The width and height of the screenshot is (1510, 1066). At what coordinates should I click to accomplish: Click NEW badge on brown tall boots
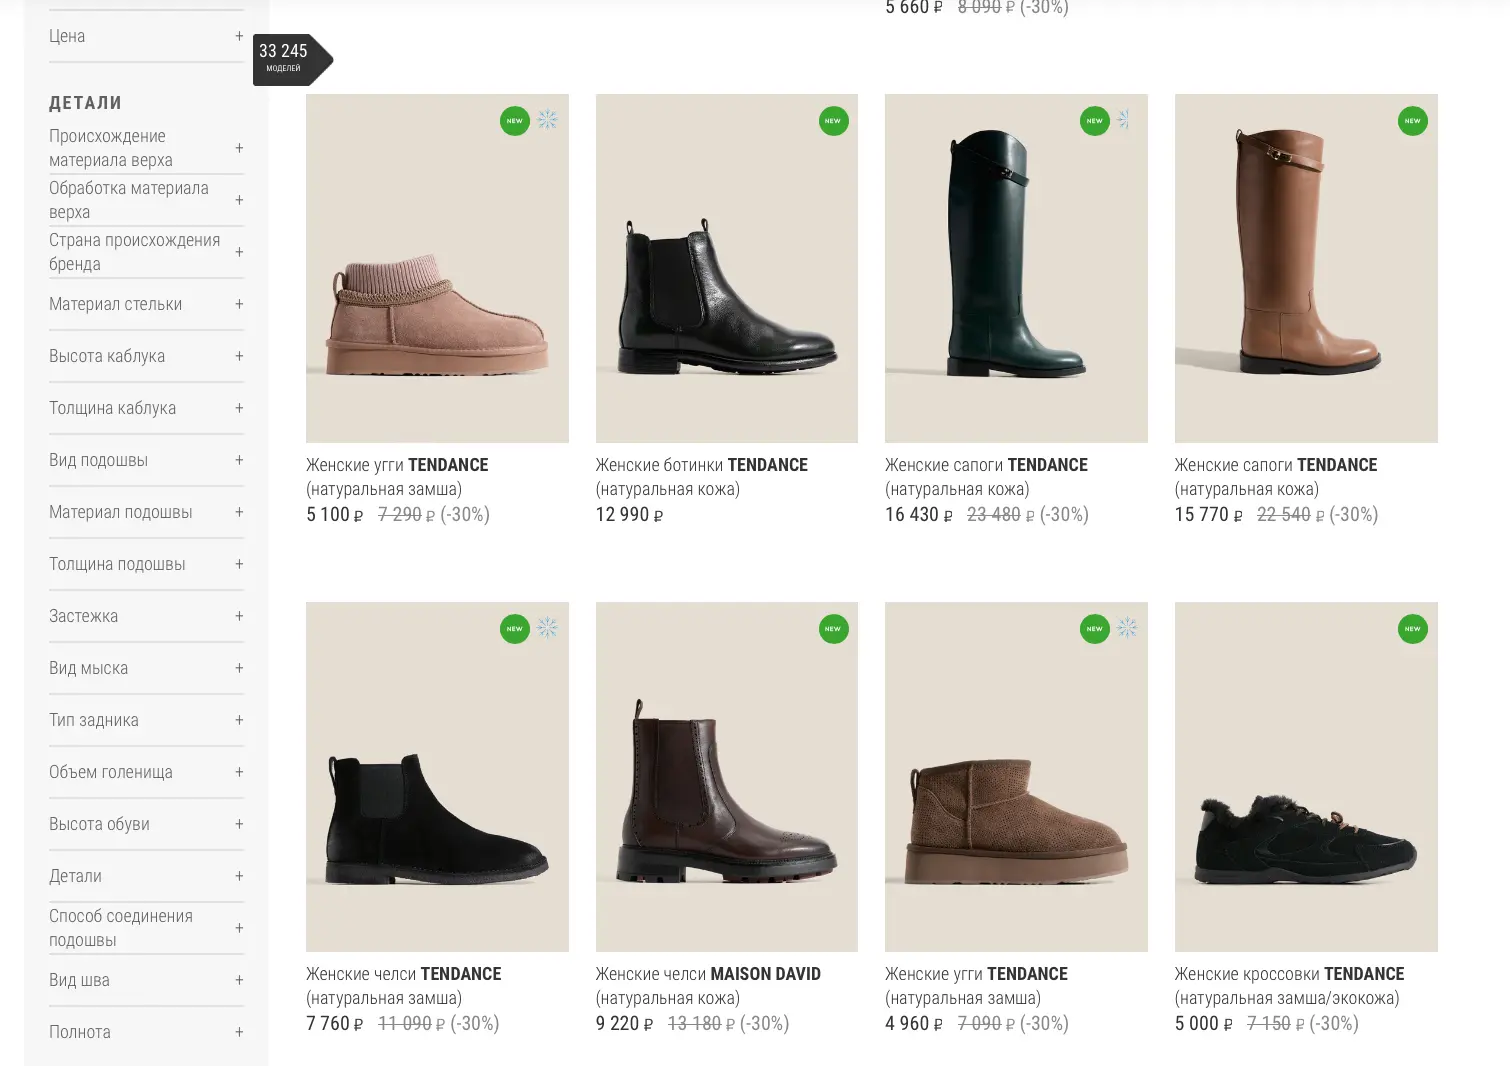[x=1412, y=121]
